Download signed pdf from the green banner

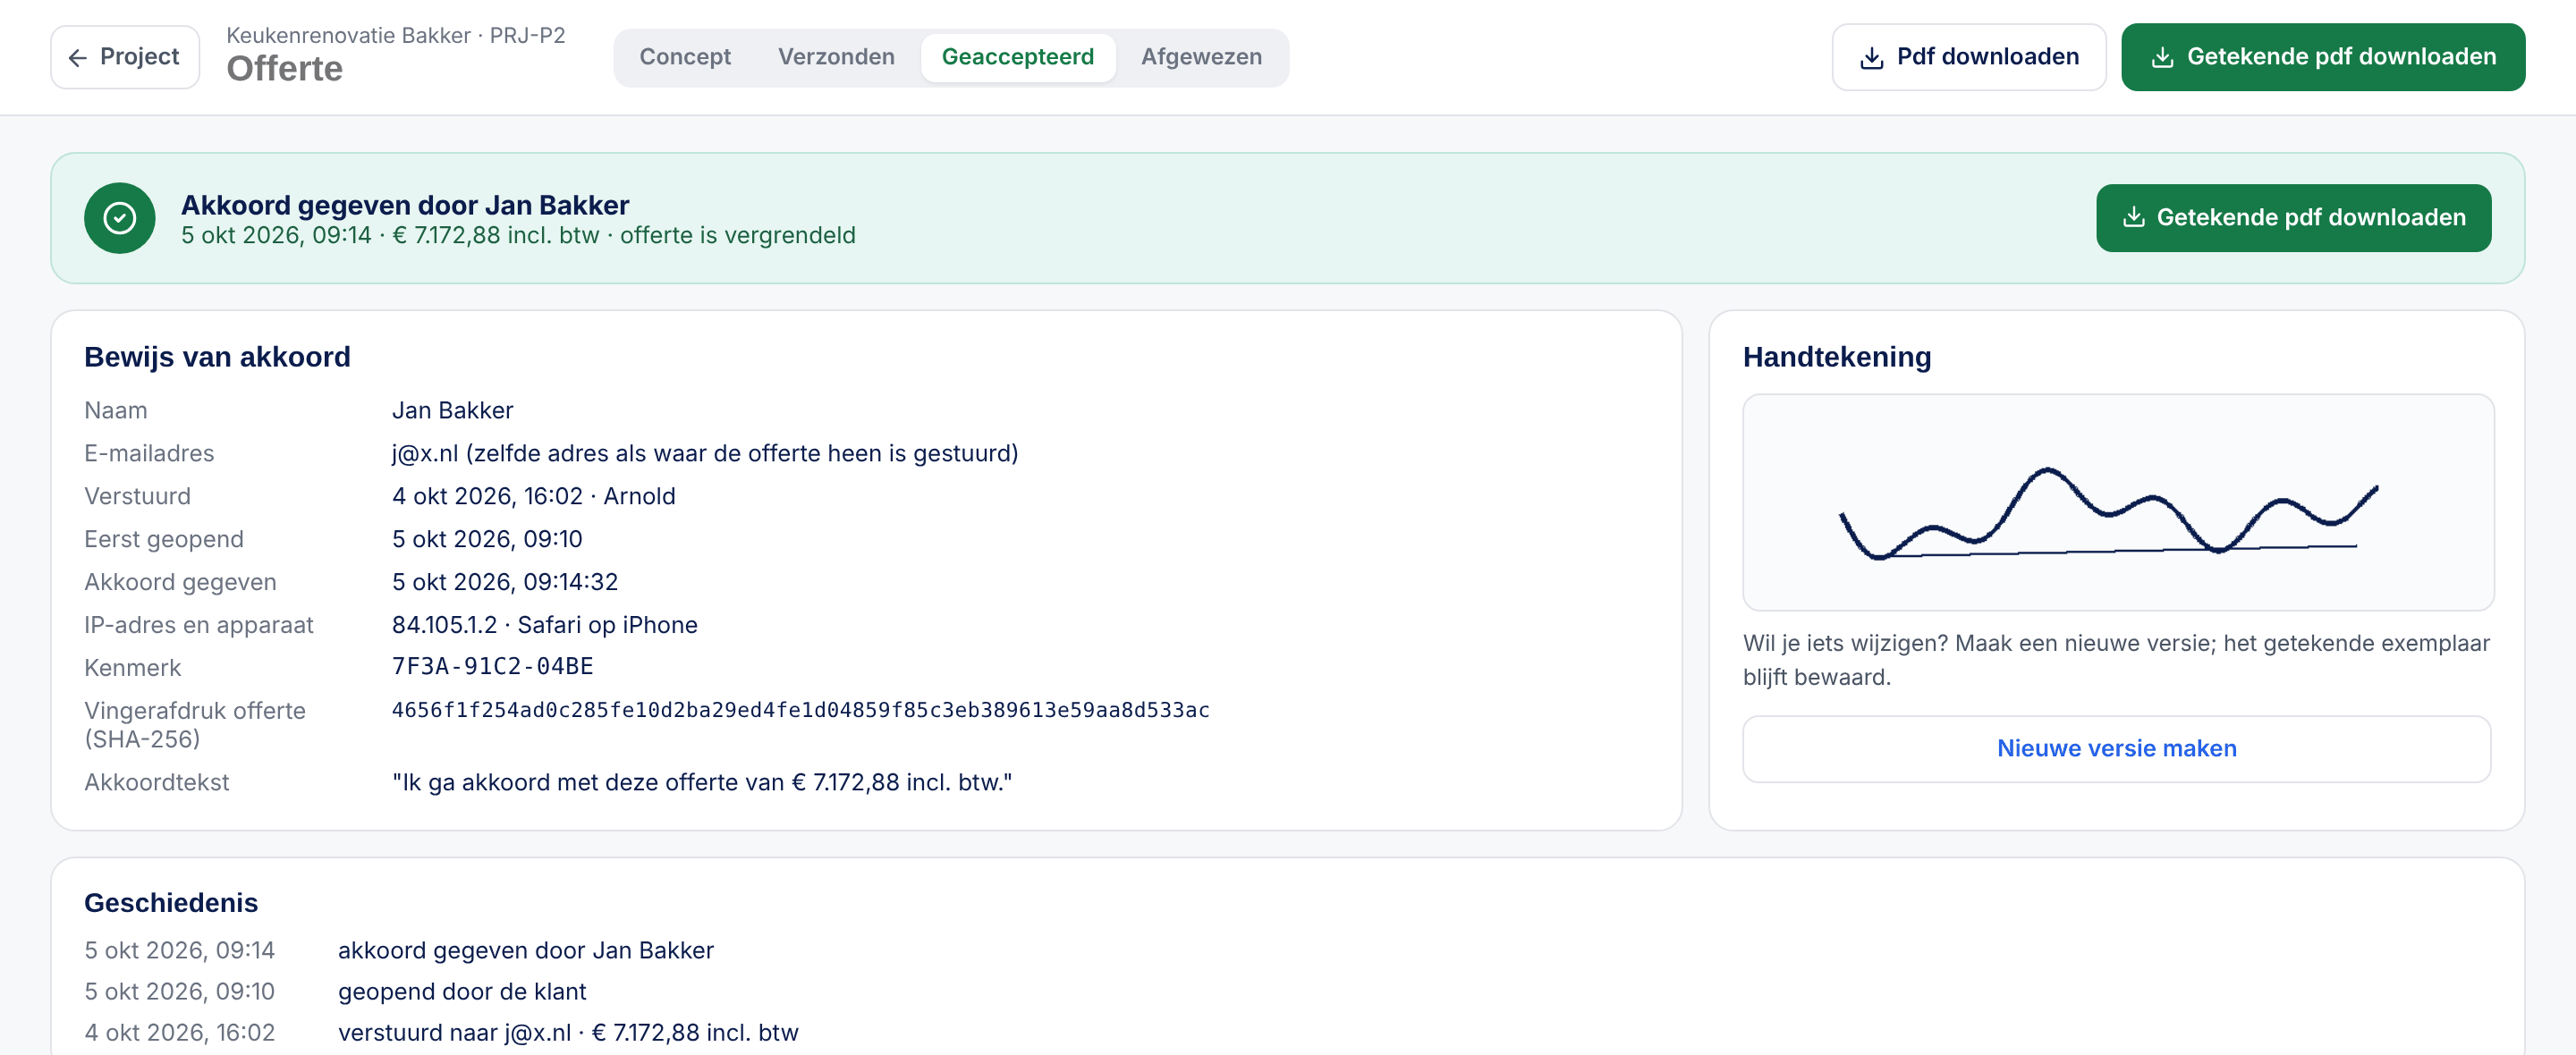click(2293, 217)
